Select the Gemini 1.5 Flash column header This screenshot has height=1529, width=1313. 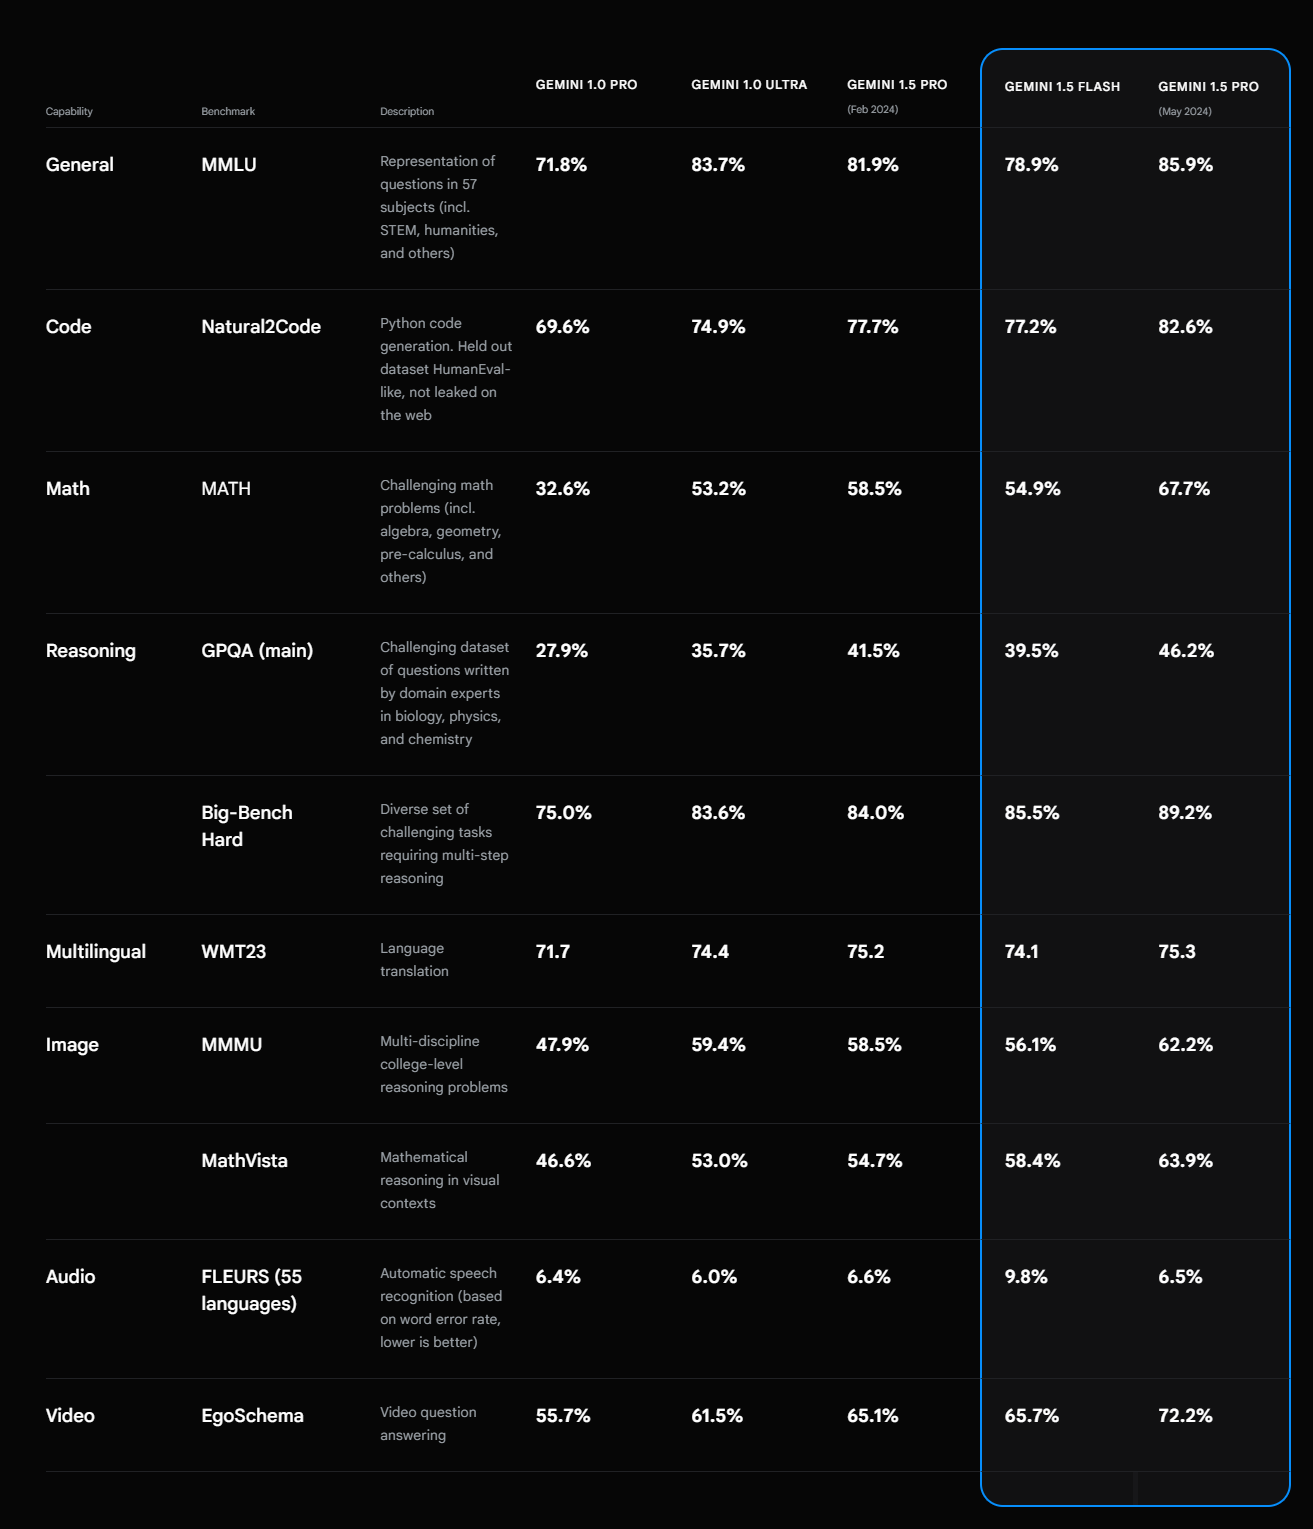coord(1062,87)
